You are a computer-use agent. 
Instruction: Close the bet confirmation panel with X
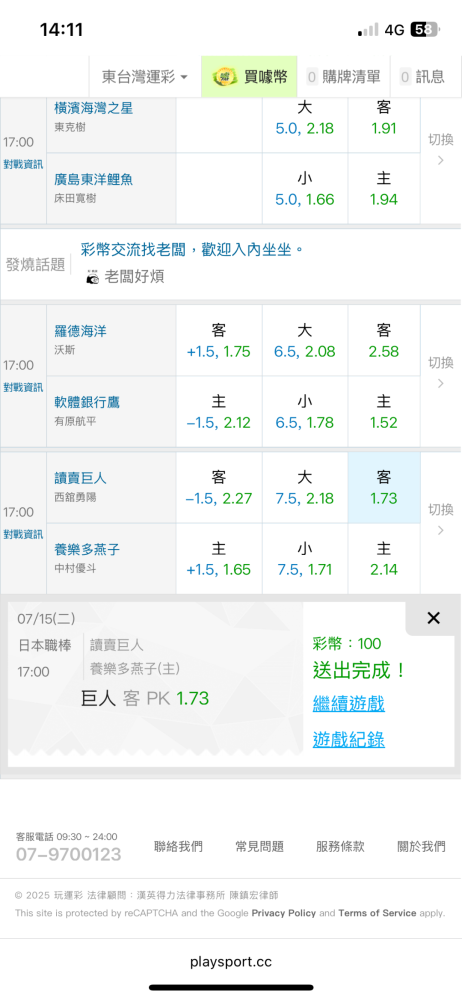pyautogui.click(x=433, y=617)
